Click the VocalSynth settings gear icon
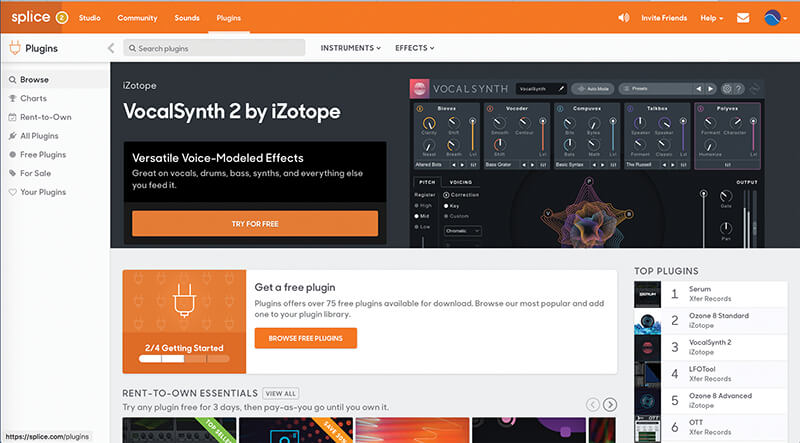The image size is (800, 443). pyautogui.click(x=727, y=89)
